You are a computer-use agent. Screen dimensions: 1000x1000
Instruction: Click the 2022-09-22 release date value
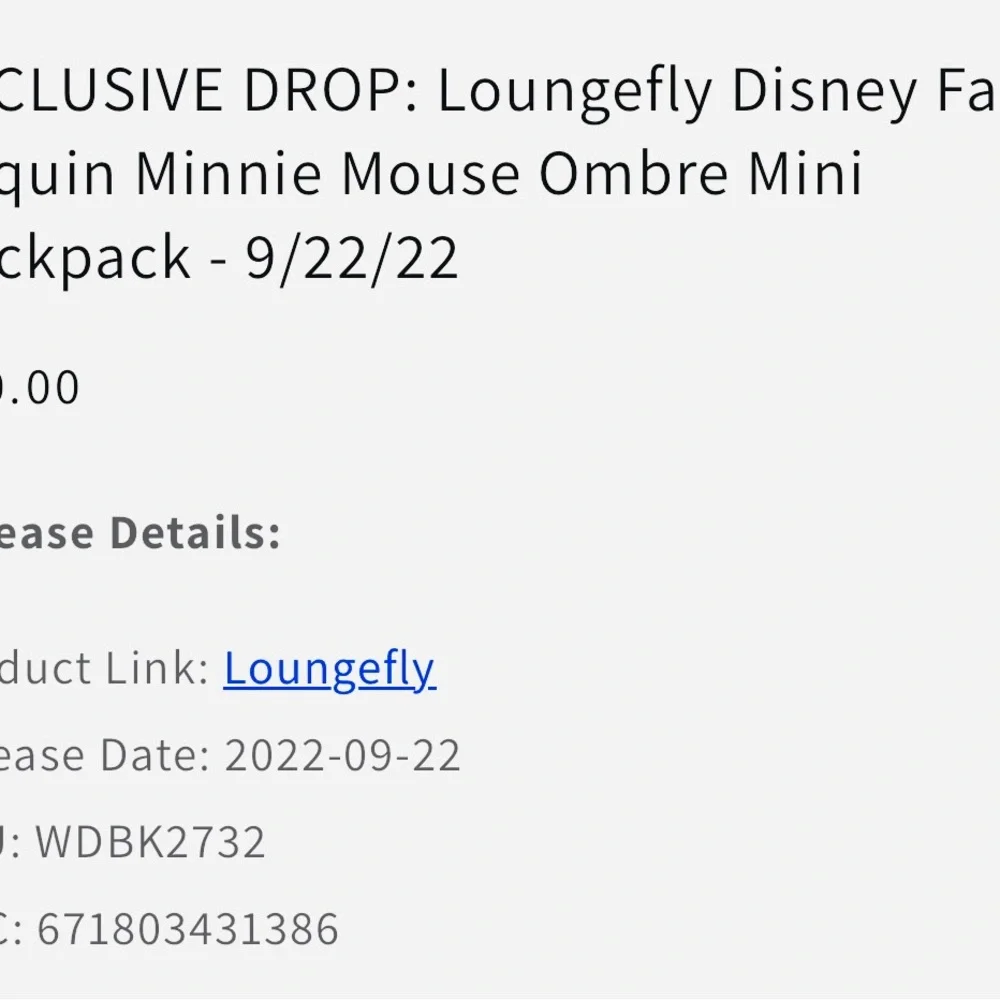point(342,756)
